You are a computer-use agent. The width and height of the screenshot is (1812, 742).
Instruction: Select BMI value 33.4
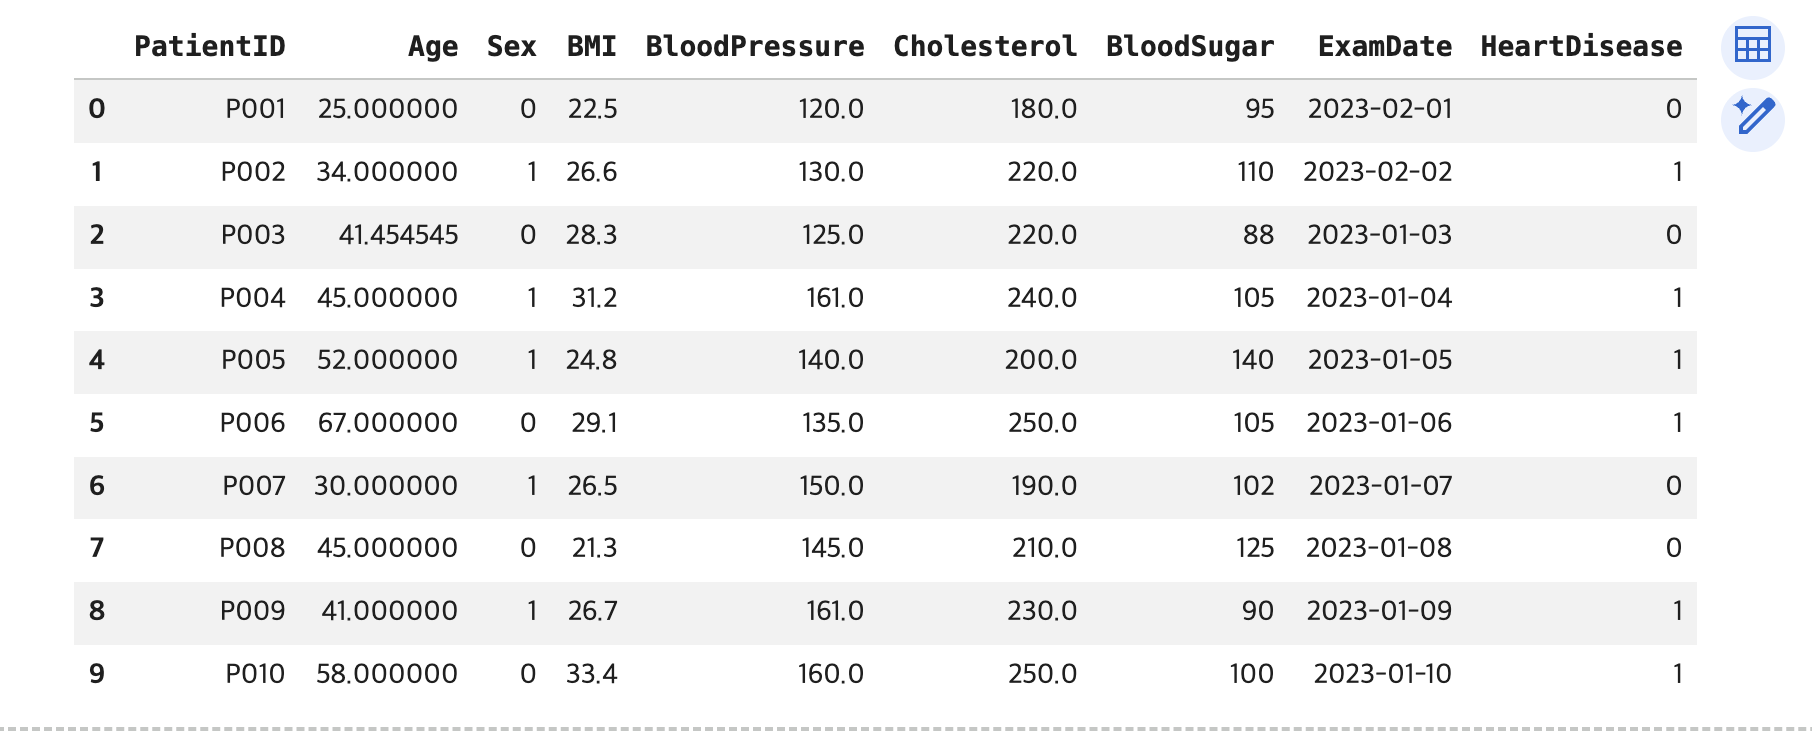tap(591, 674)
